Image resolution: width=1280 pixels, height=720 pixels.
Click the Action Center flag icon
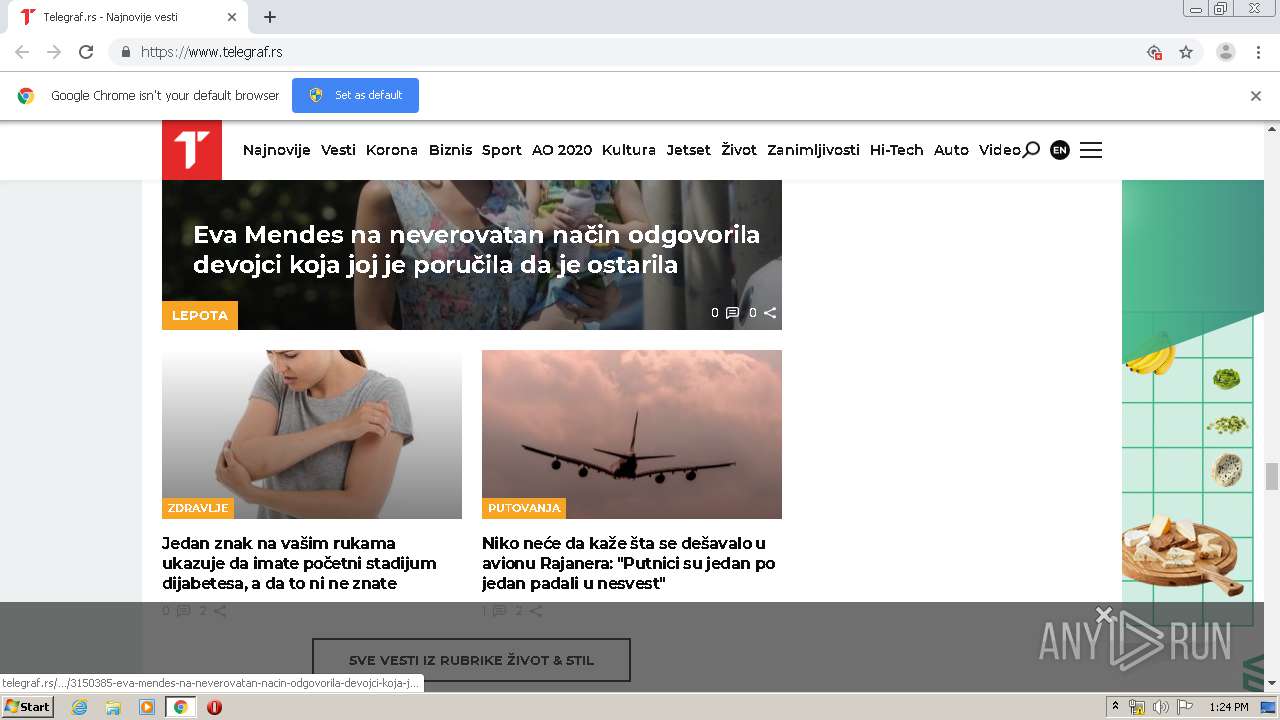point(1185,707)
